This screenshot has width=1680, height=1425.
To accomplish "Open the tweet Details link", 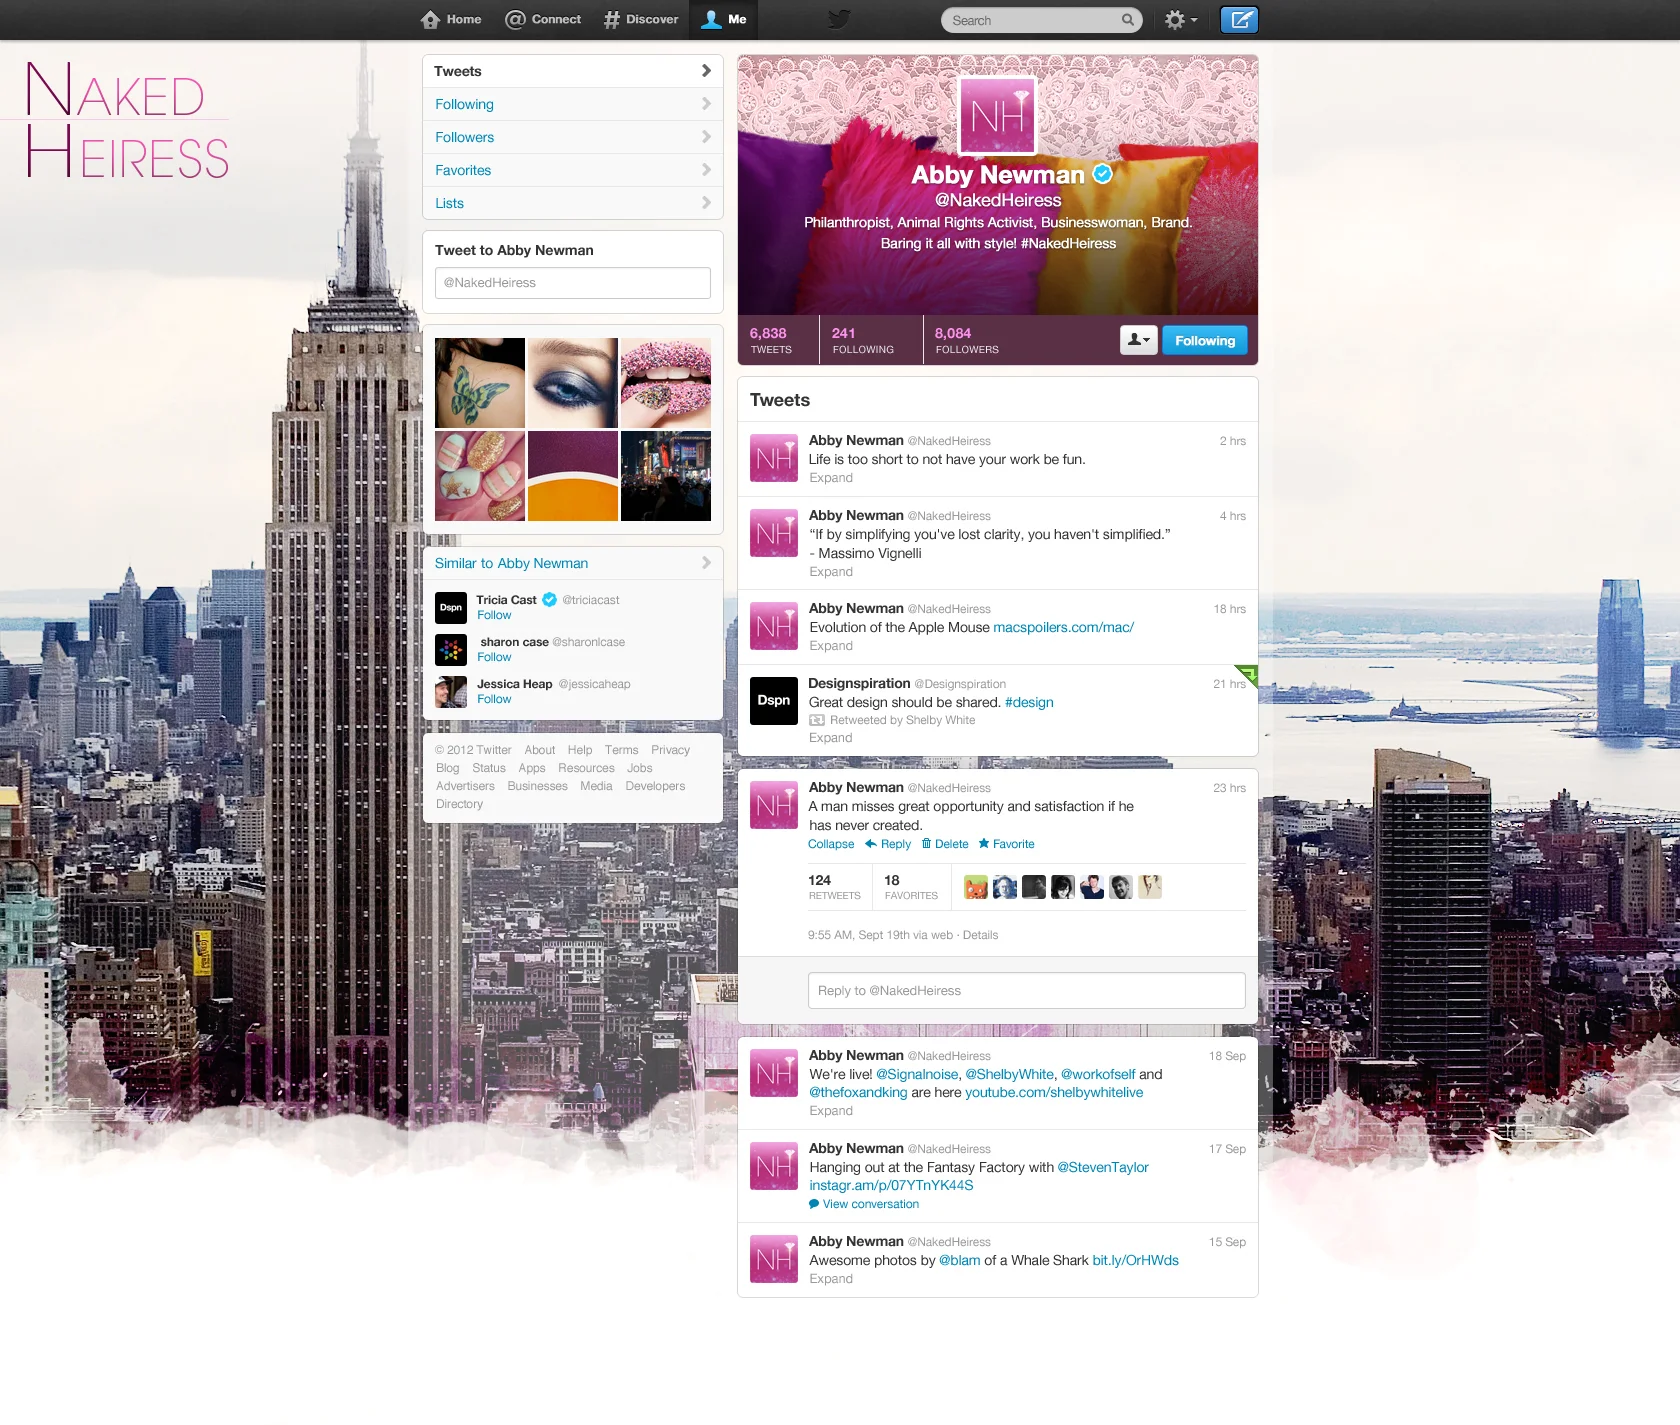I will 980,935.
